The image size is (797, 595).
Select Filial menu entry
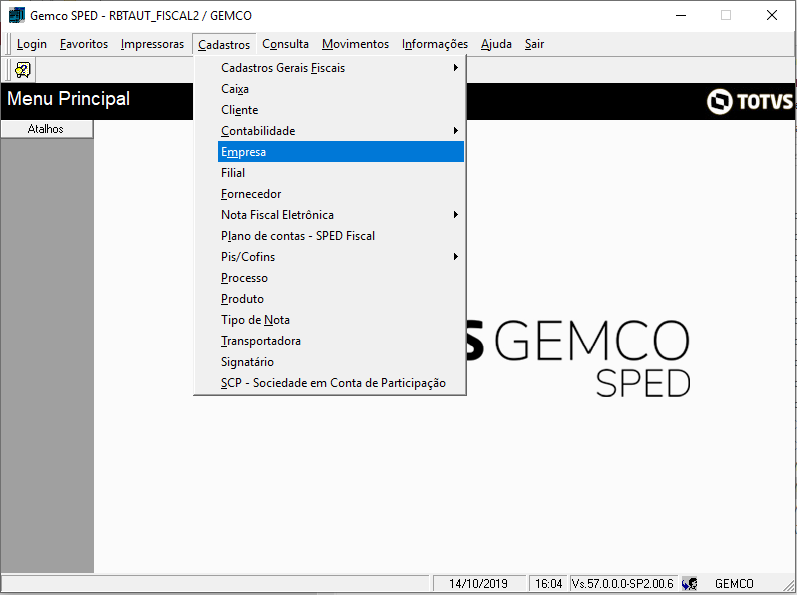pos(341,173)
